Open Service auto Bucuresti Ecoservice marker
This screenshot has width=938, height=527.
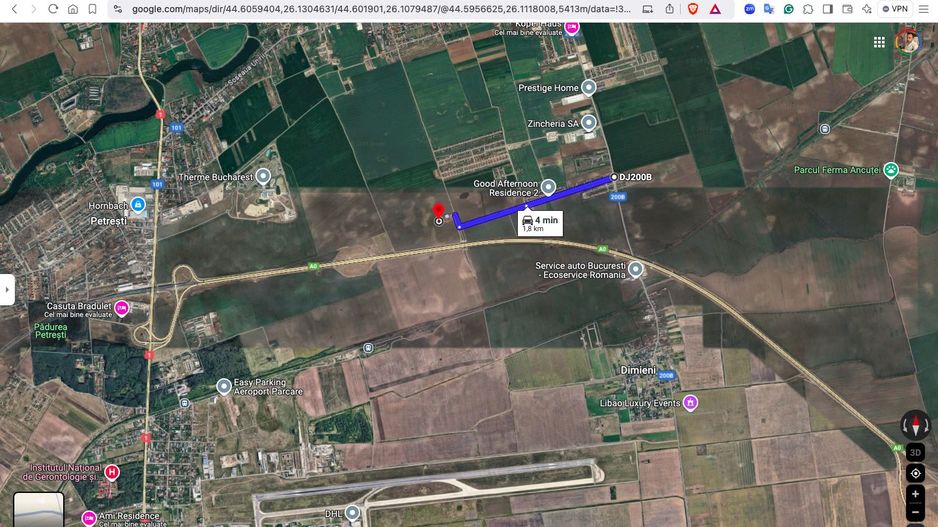[x=635, y=270]
